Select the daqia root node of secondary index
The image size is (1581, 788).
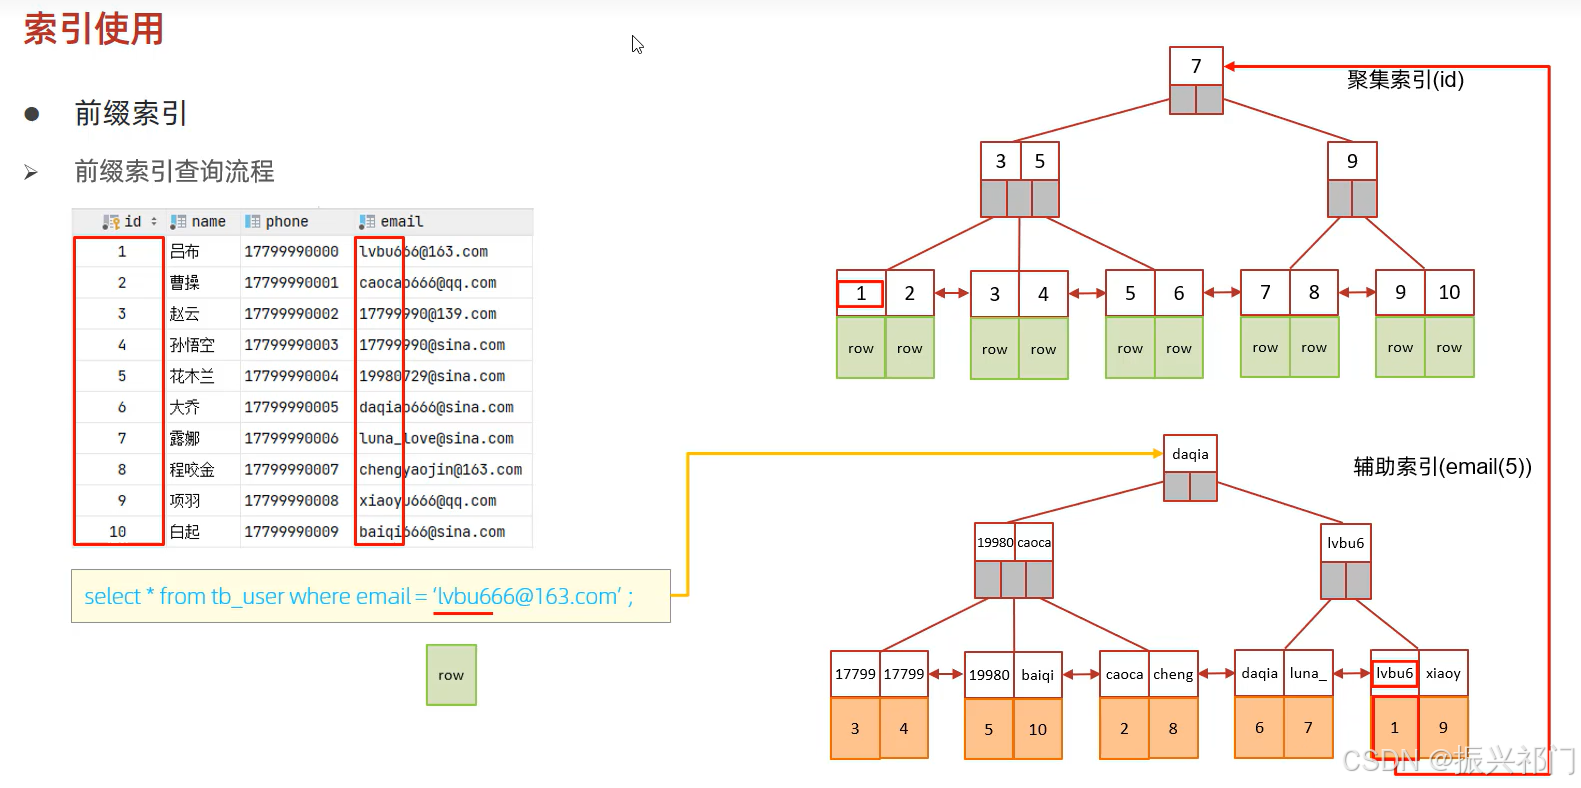point(1190,454)
